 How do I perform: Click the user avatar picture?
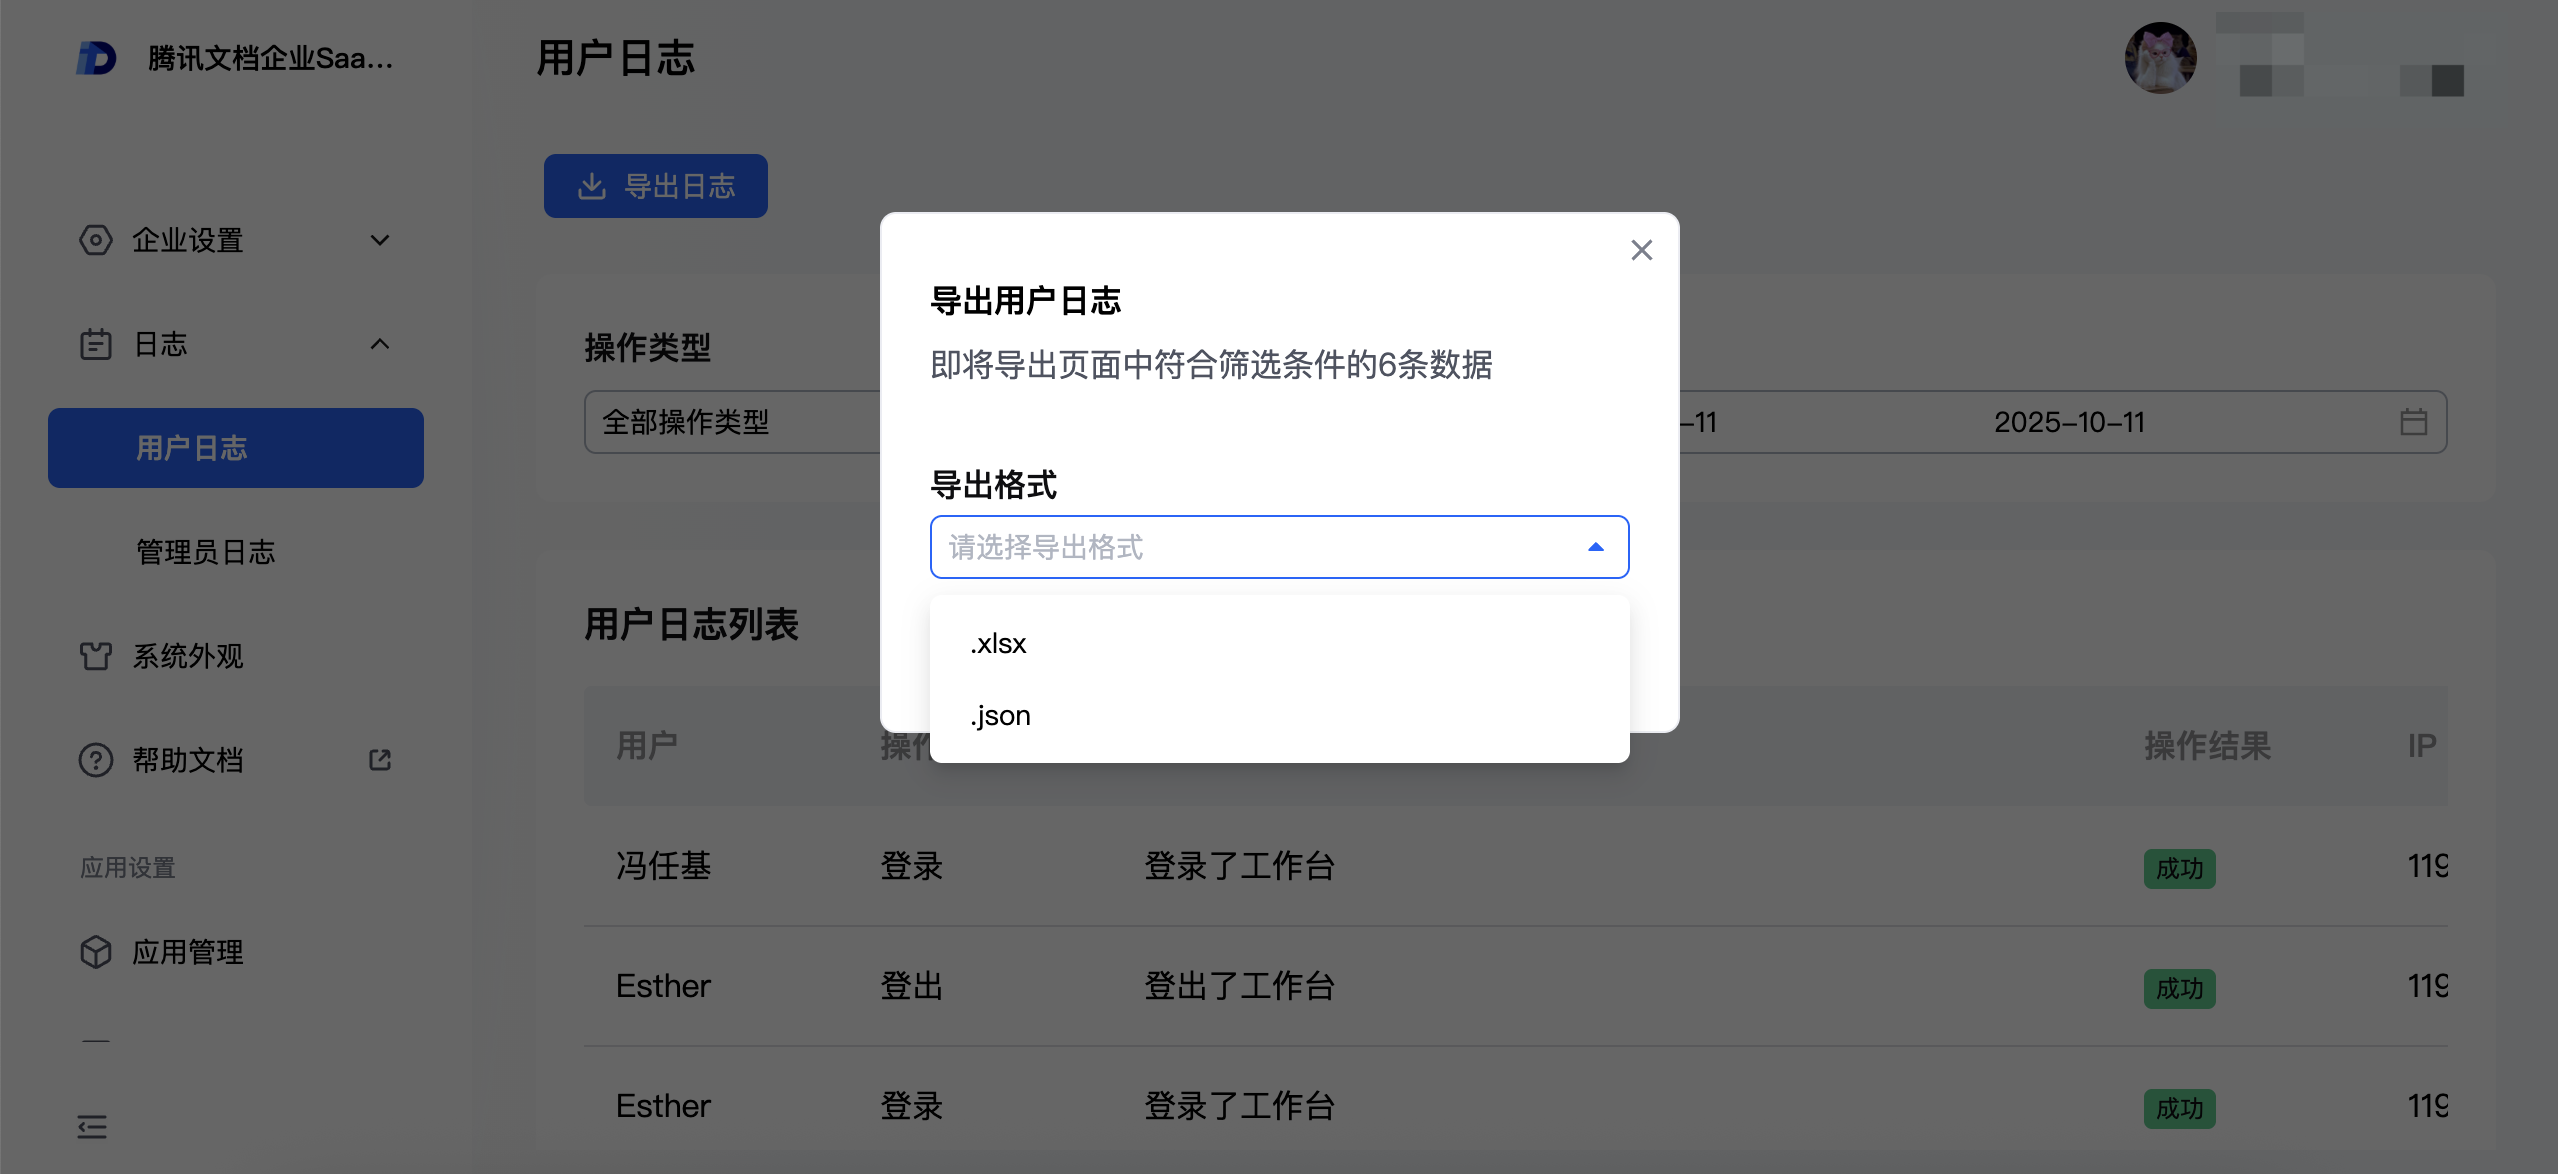[x=2160, y=58]
